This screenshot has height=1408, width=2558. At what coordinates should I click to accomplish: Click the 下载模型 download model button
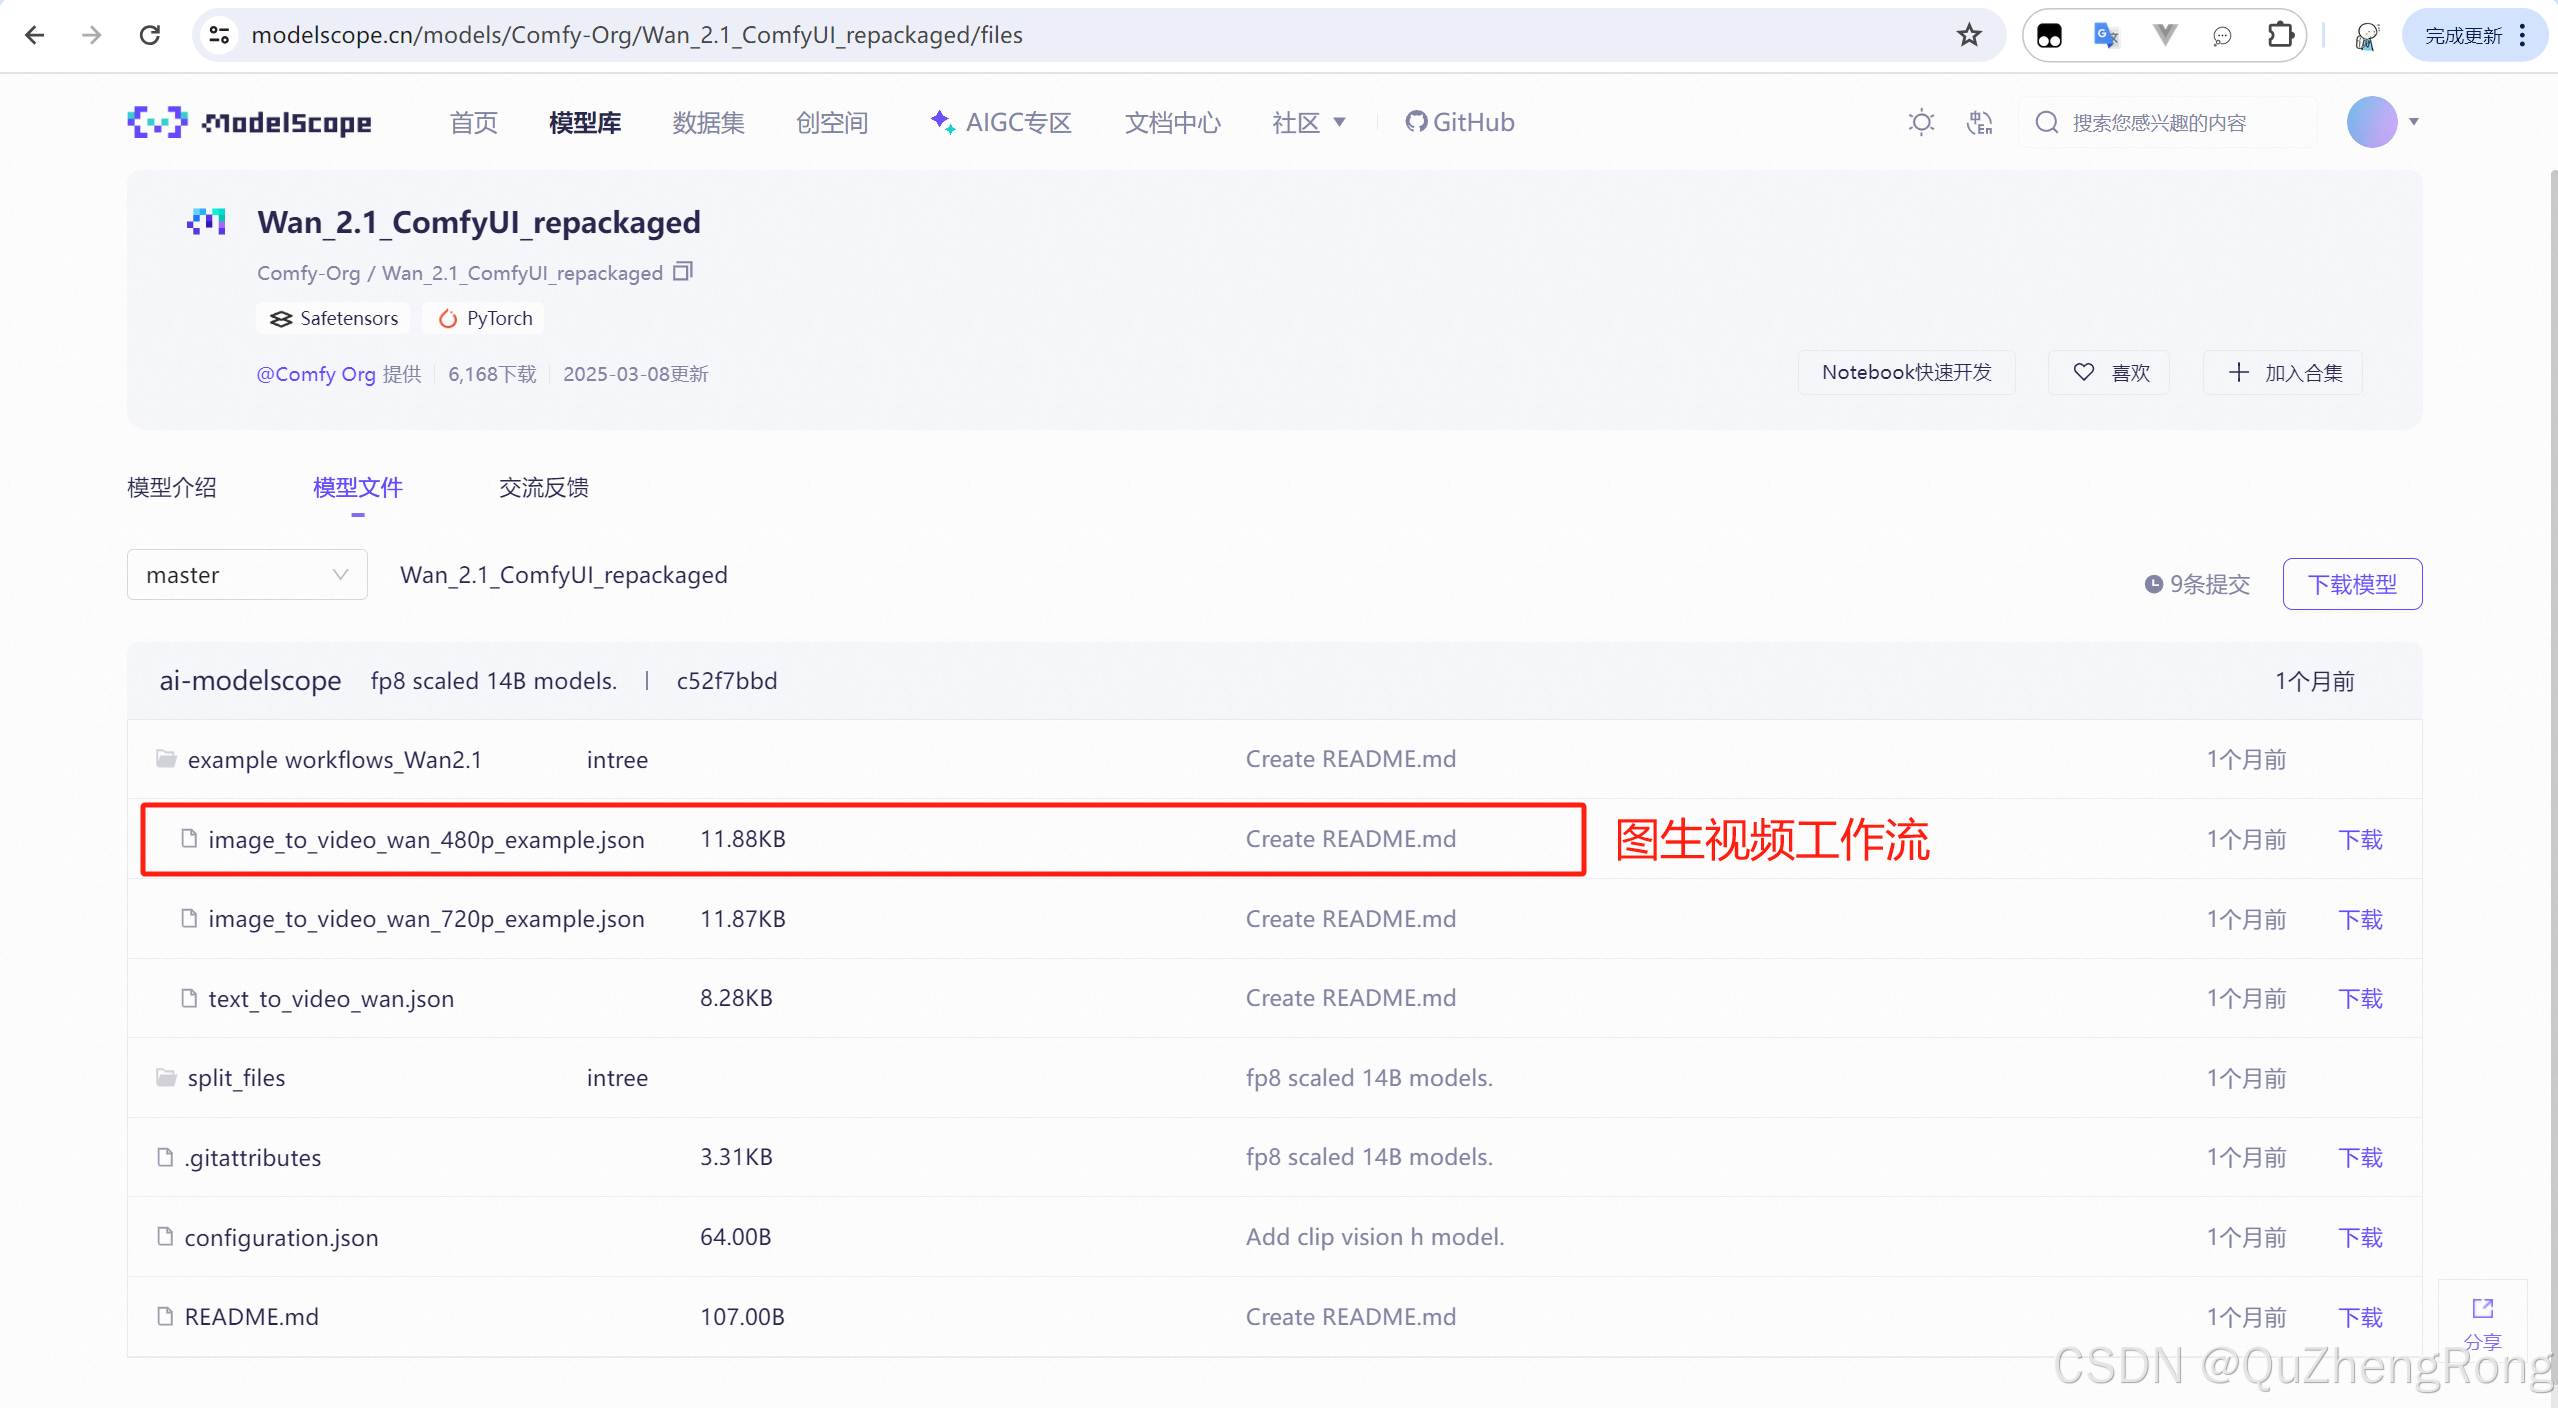tap(2351, 584)
